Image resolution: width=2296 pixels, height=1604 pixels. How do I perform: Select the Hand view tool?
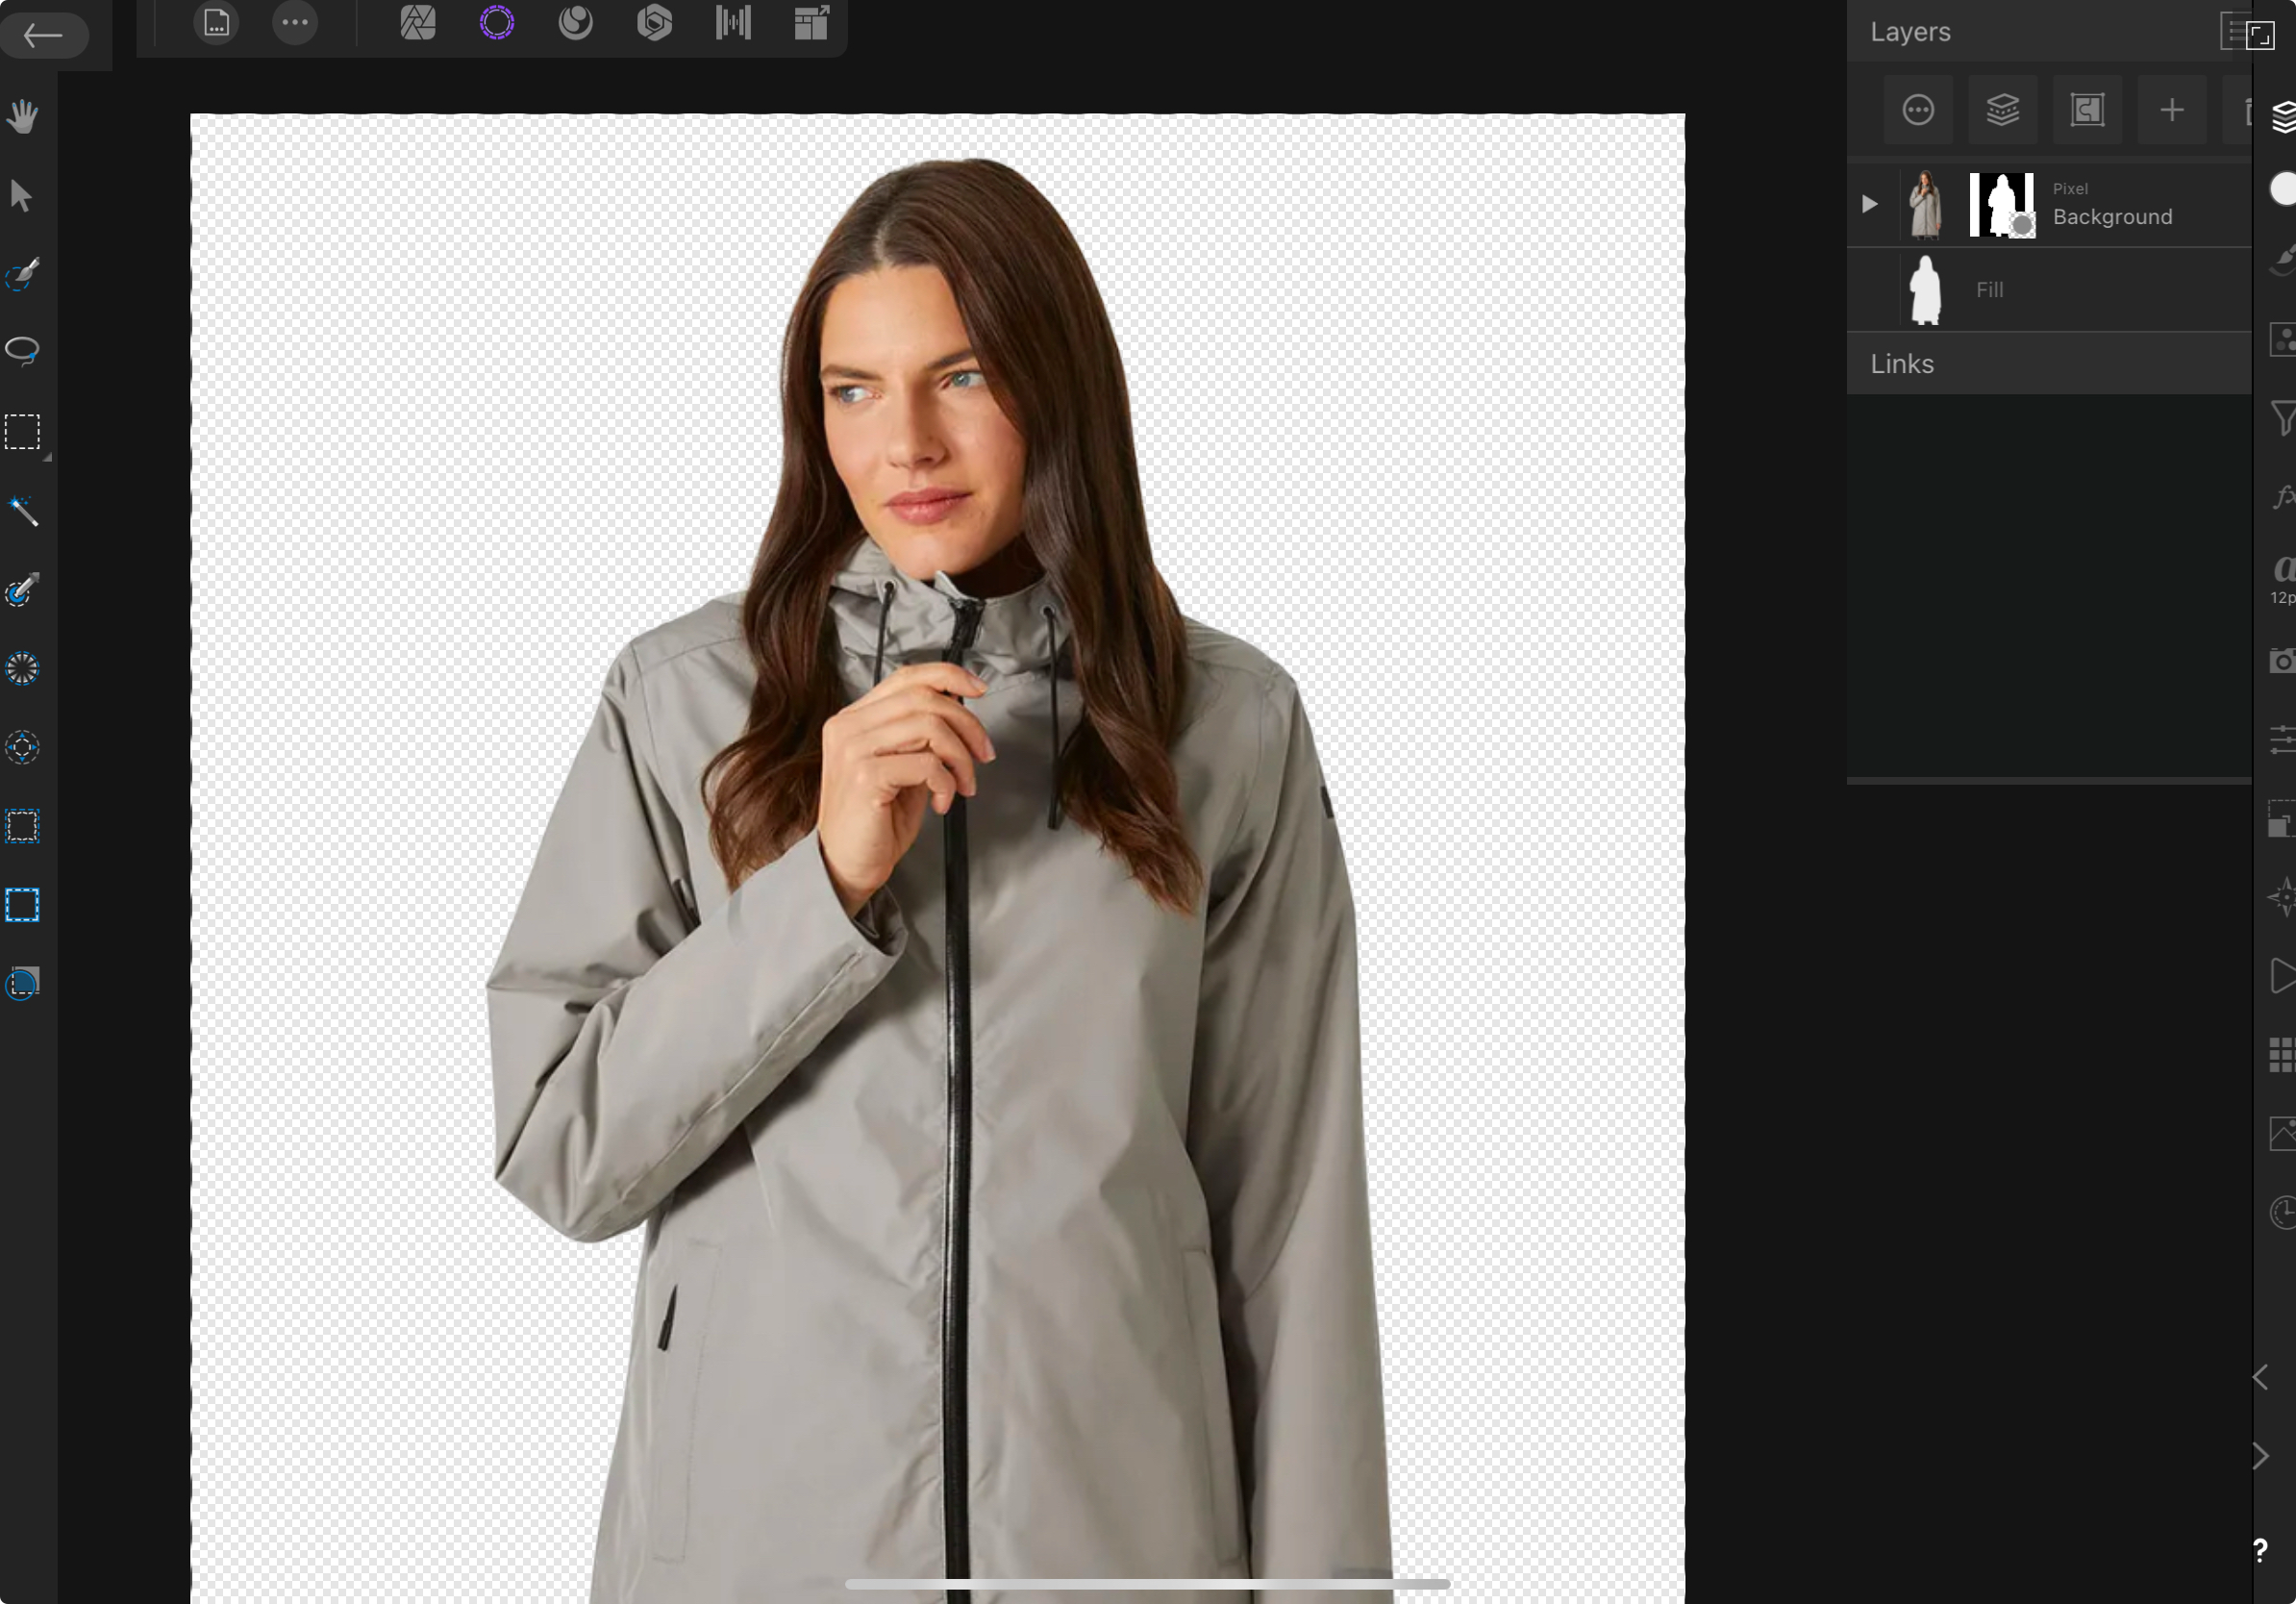tap(22, 117)
